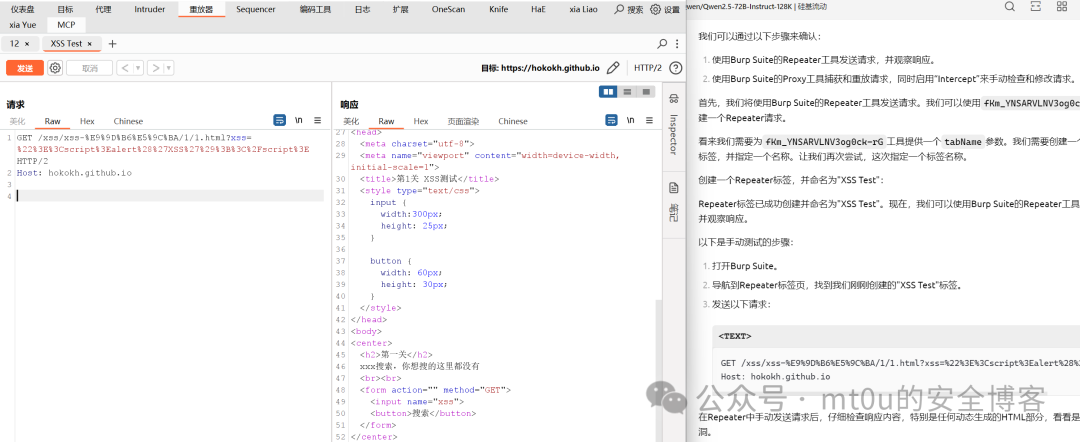
Task: Toggle word wrap icon in response pane
Action: click(611, 120)
